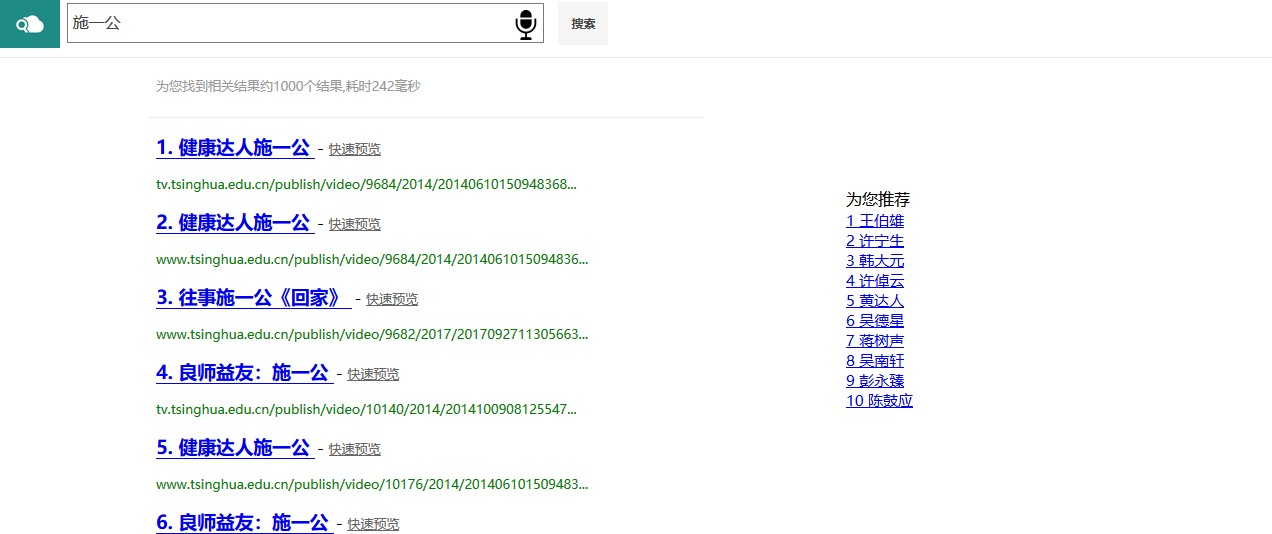Click the 为您推荐 heading text
The height and width of the screenshot is (534, 1272).
(878, 199)
